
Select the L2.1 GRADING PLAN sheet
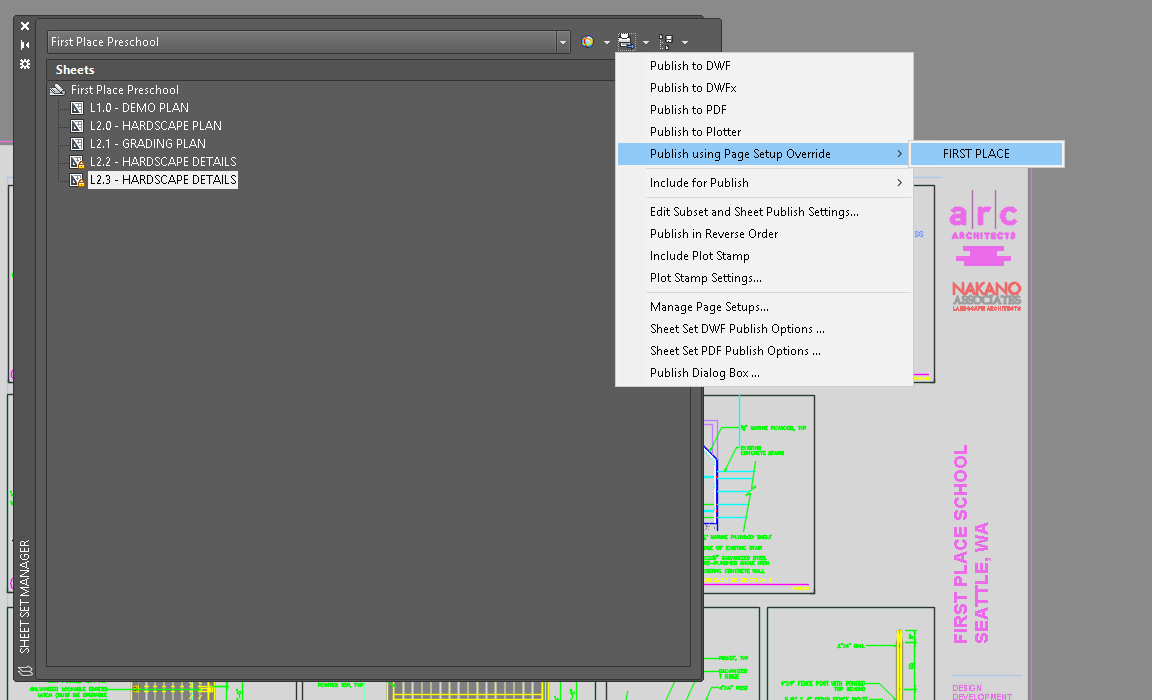coord(148,143)
